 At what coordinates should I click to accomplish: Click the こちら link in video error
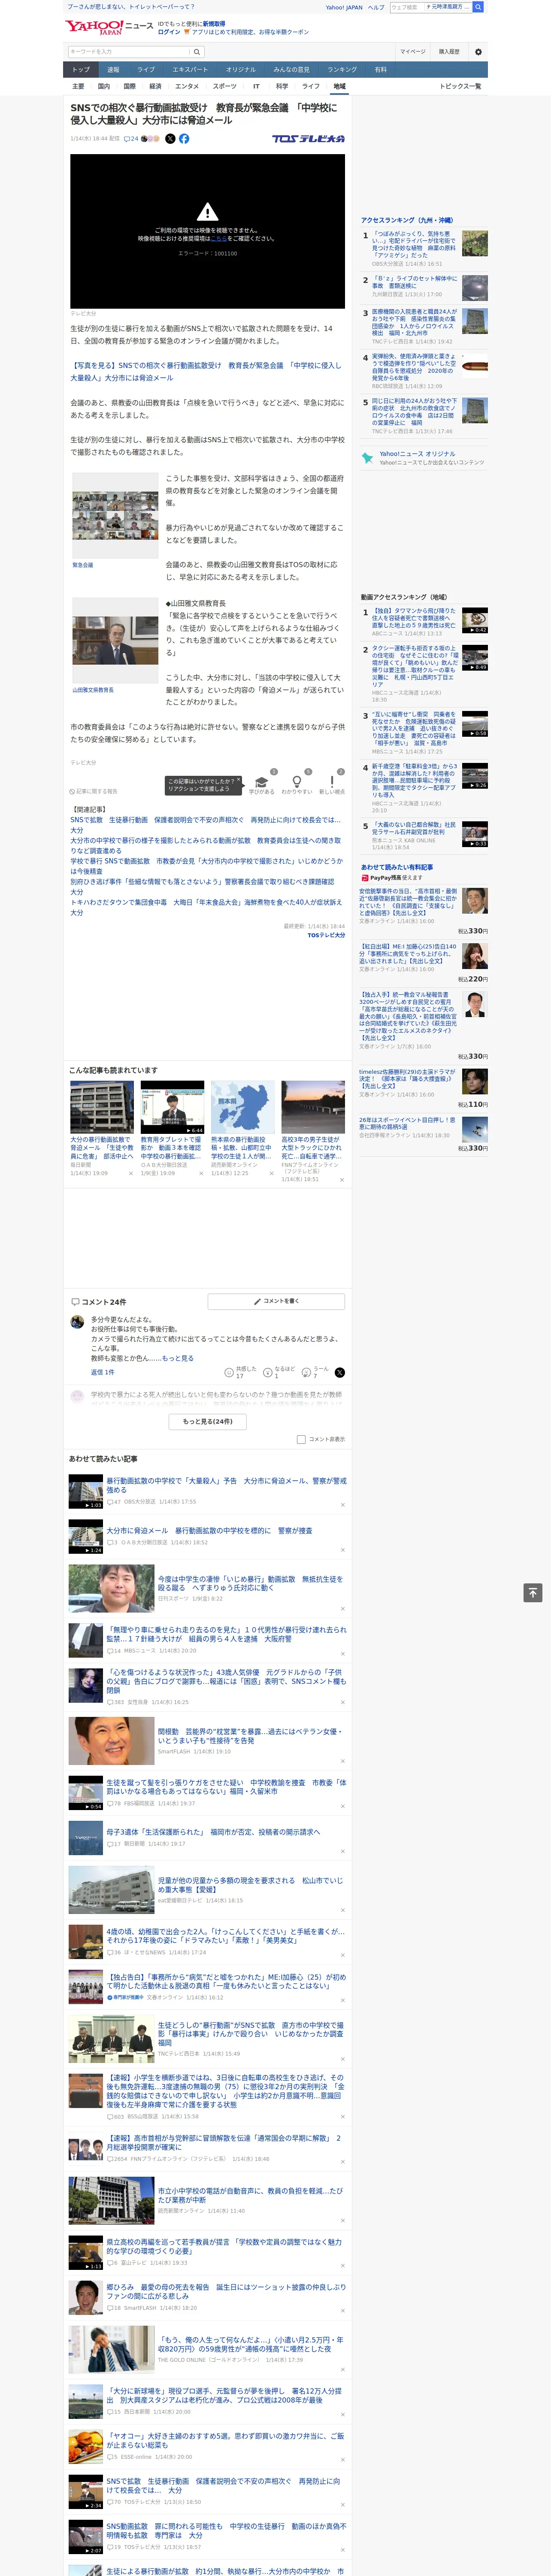point(219,239)
